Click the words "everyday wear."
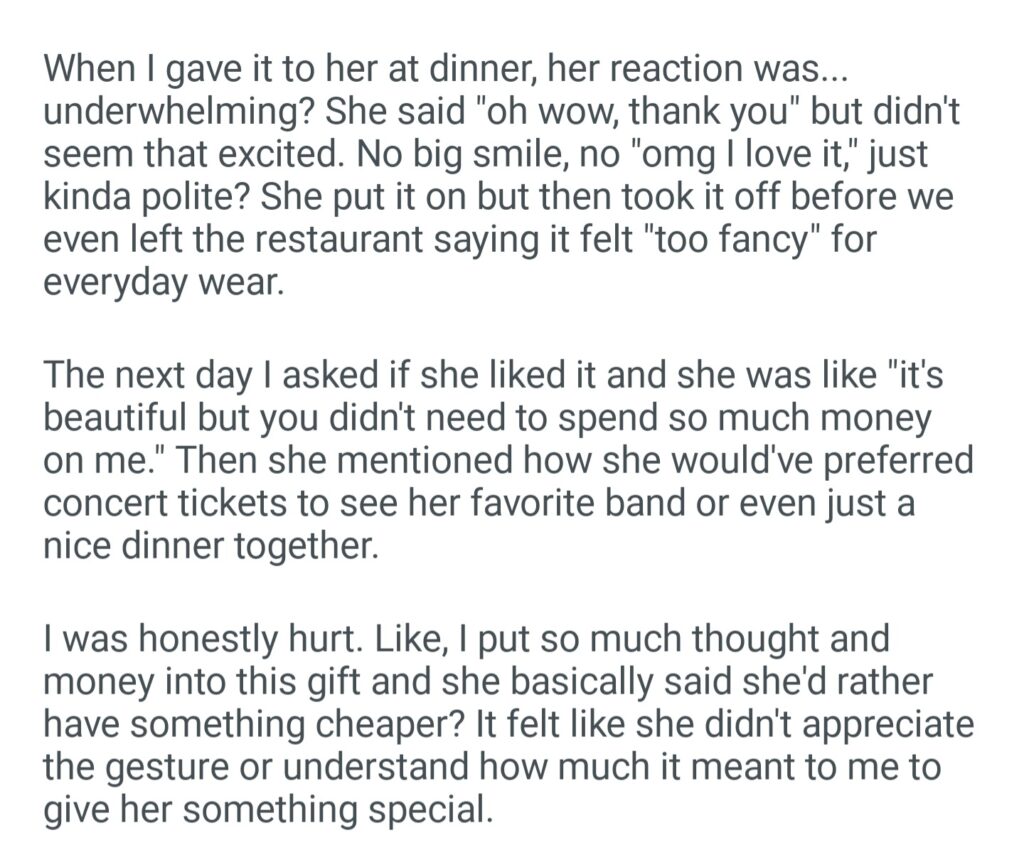 click(x=164, y=282)
